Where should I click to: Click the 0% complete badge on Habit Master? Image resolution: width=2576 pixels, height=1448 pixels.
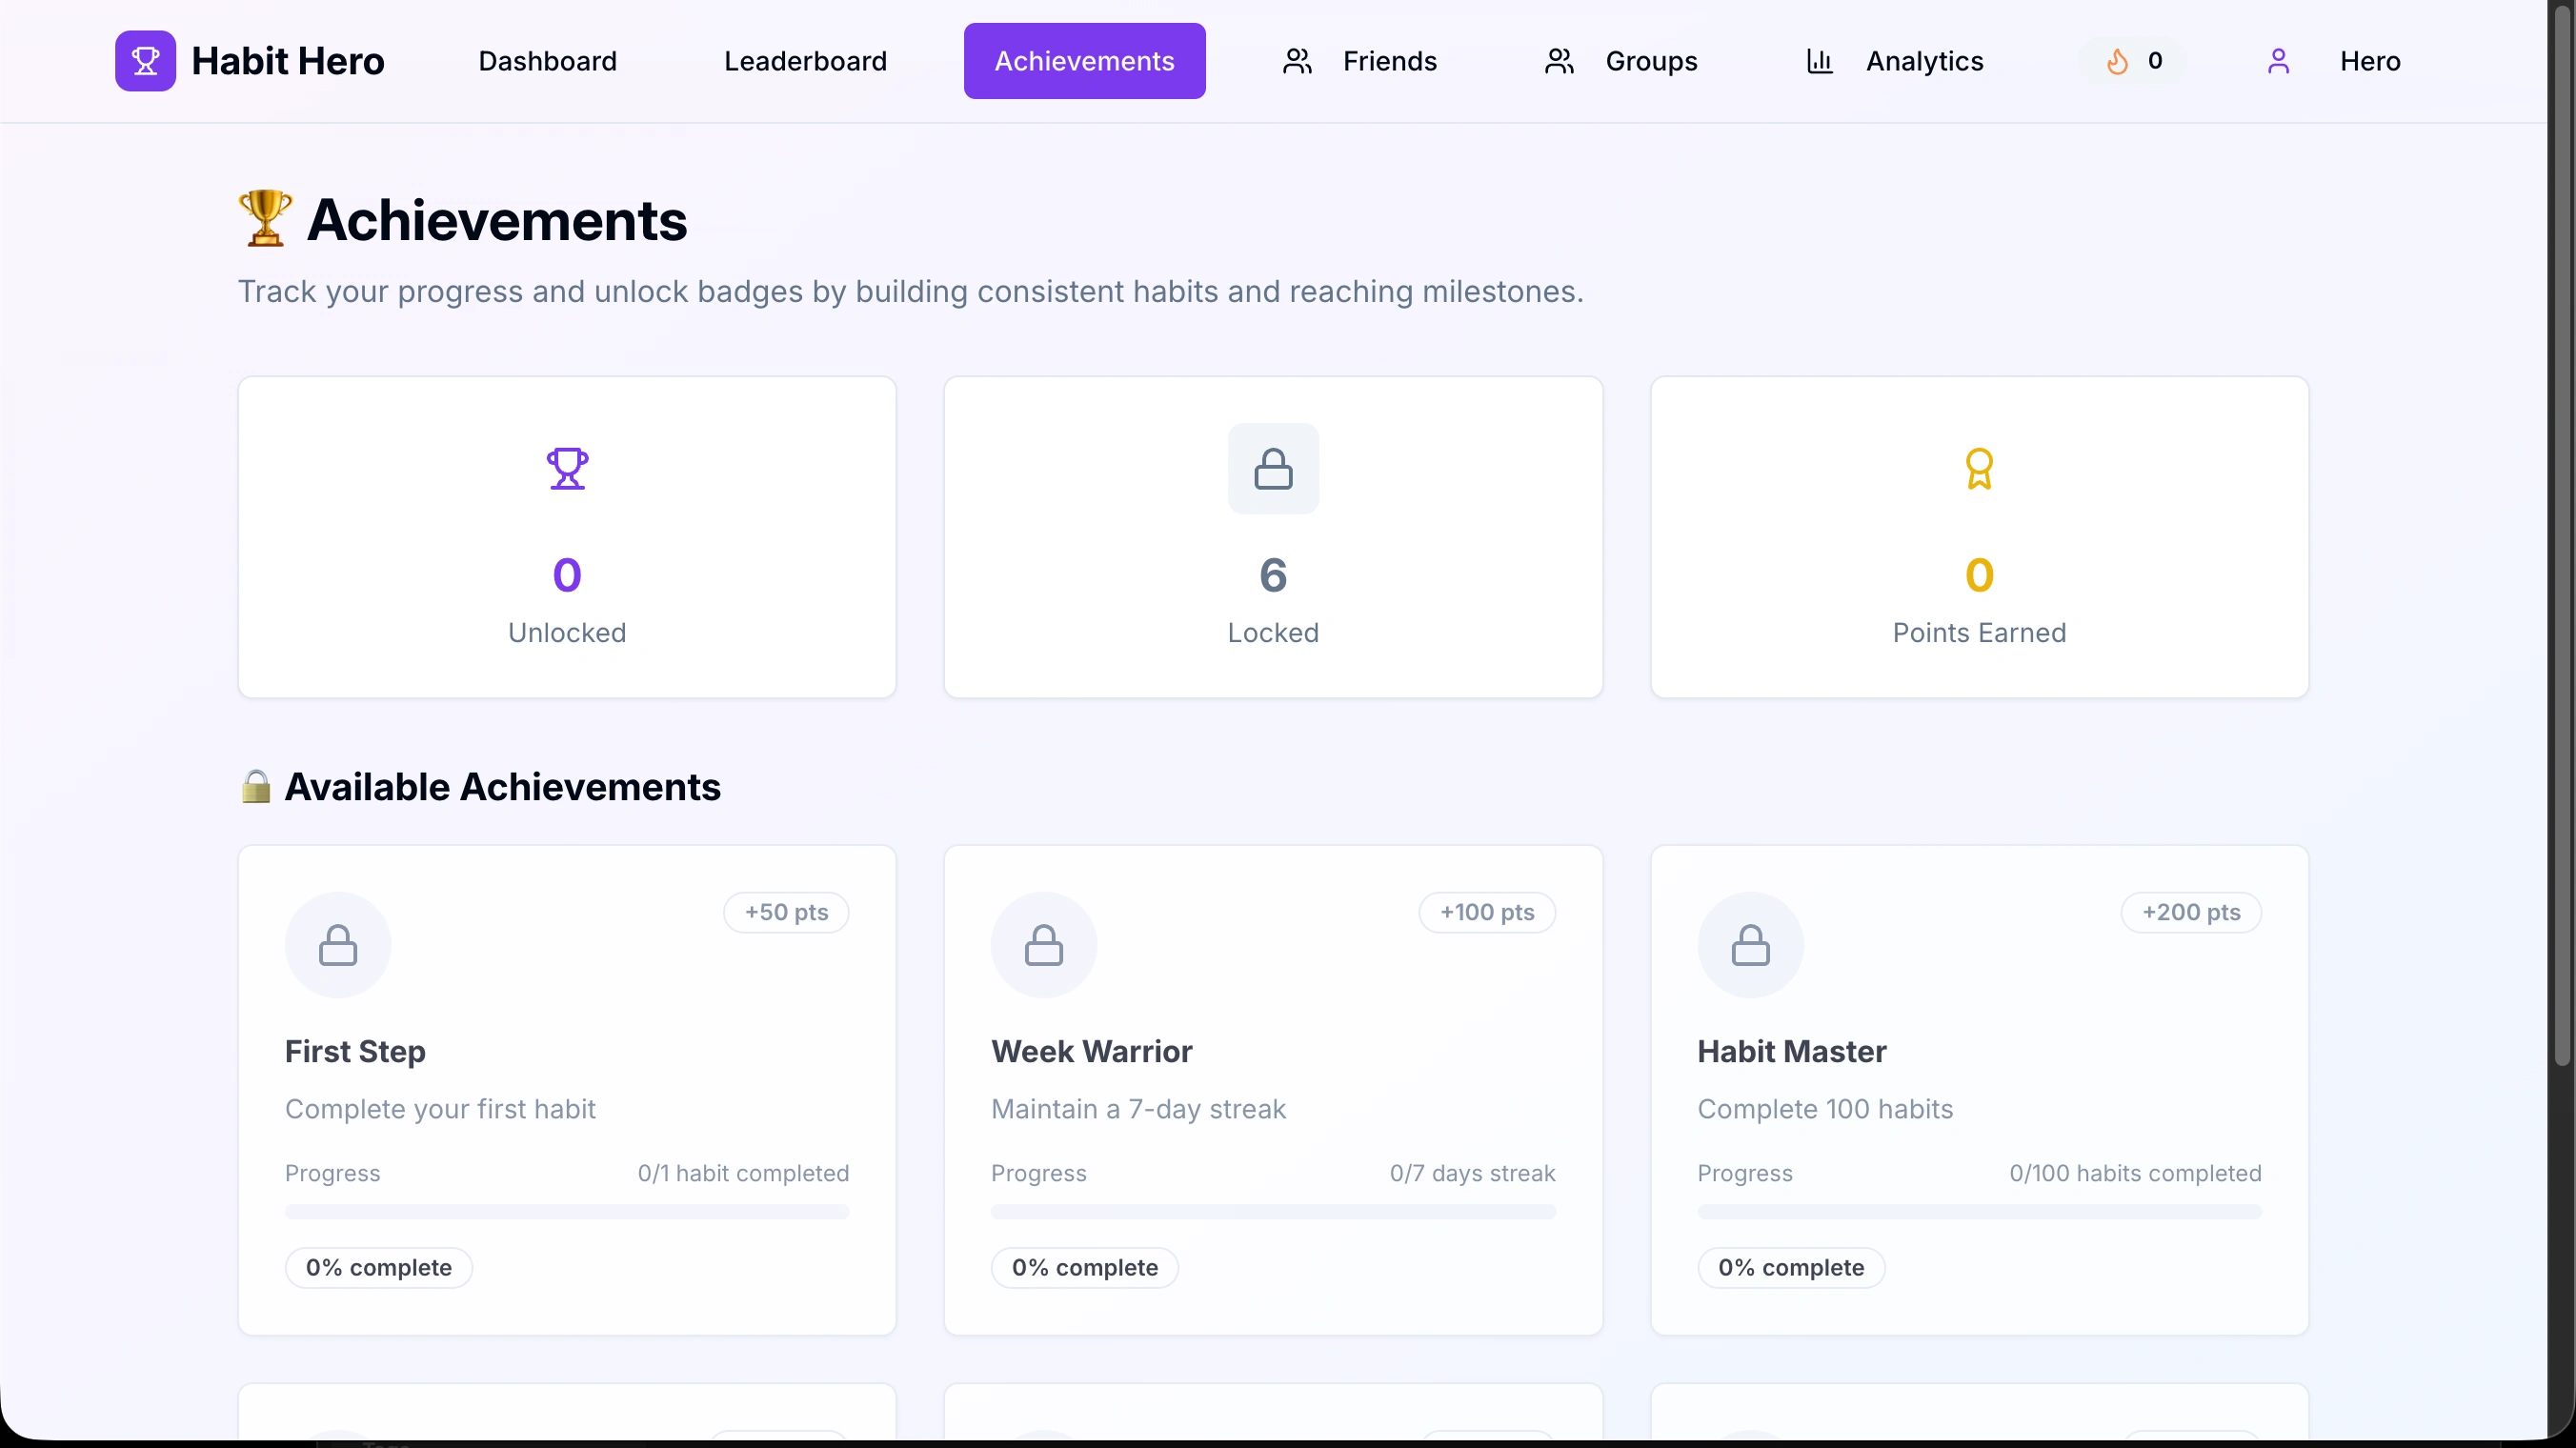pyautogui.click(x=1790, y=1267)
